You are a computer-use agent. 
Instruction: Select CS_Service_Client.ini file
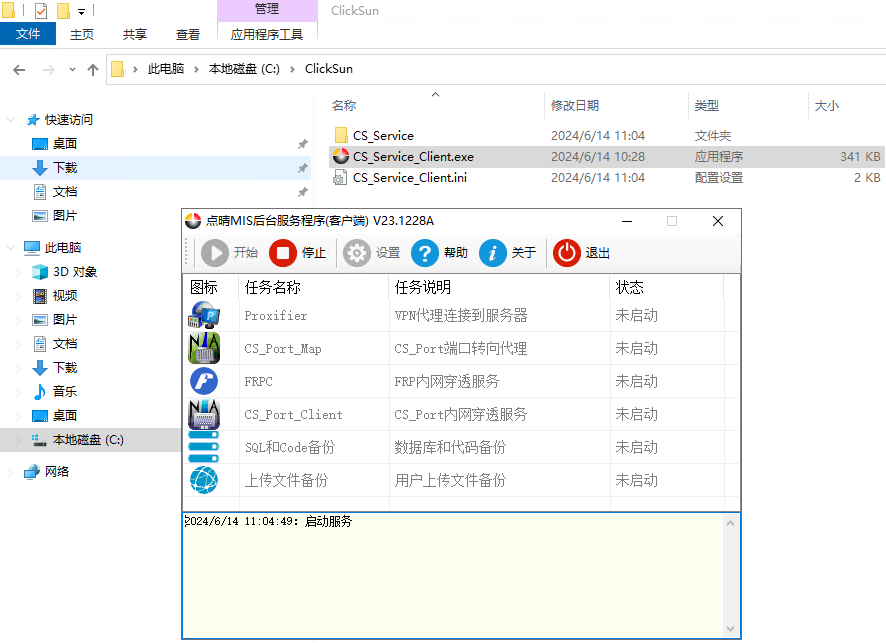(409, 178)
